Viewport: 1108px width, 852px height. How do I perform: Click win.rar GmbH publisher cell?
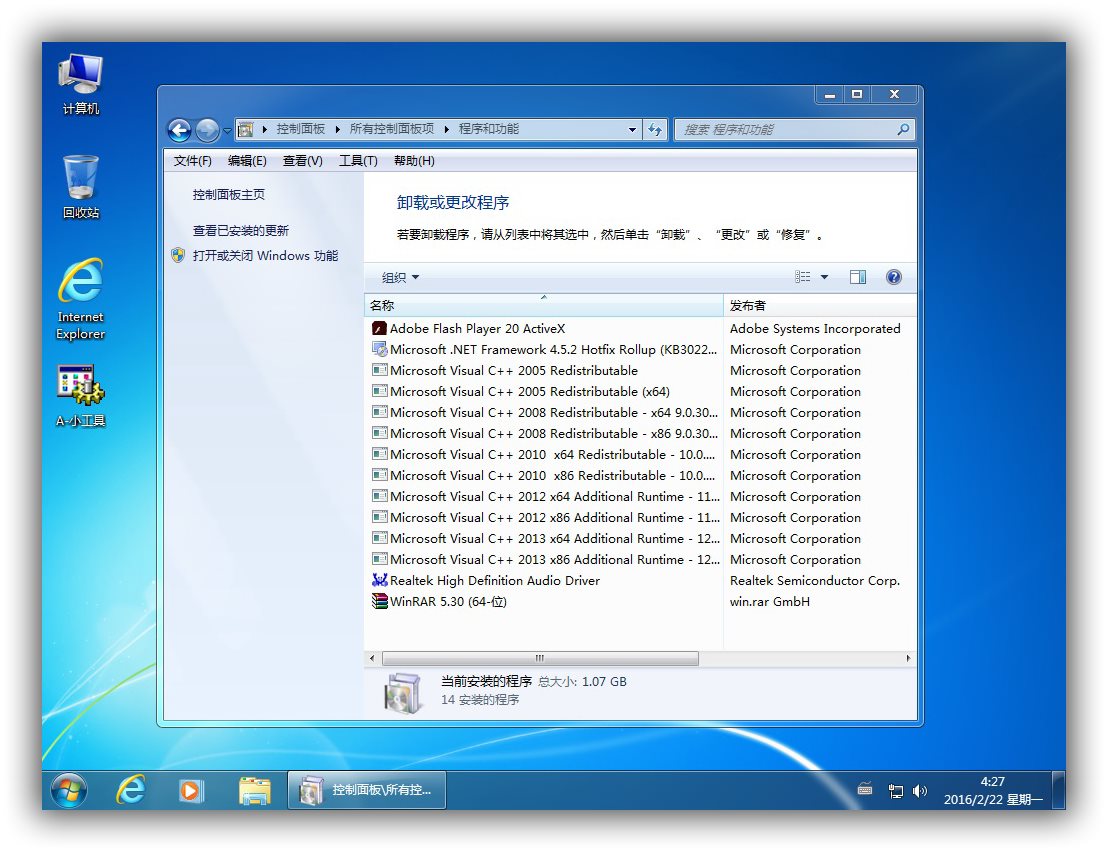tap(770, 602)
